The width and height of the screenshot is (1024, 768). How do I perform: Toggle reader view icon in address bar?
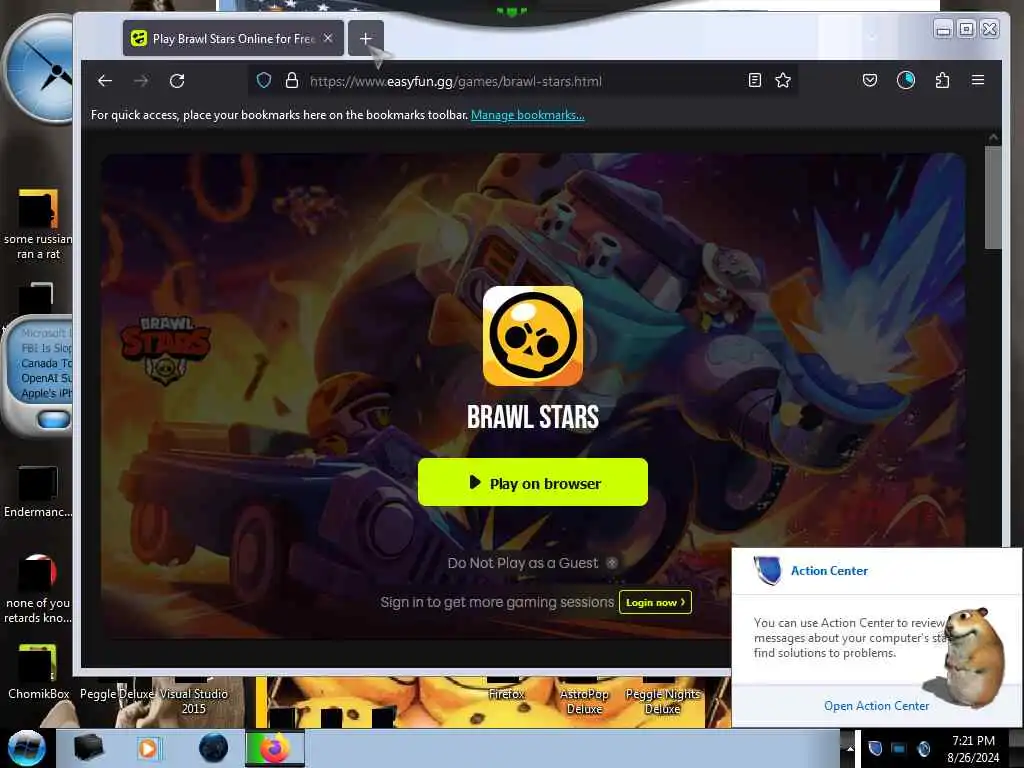pos(755,80)
